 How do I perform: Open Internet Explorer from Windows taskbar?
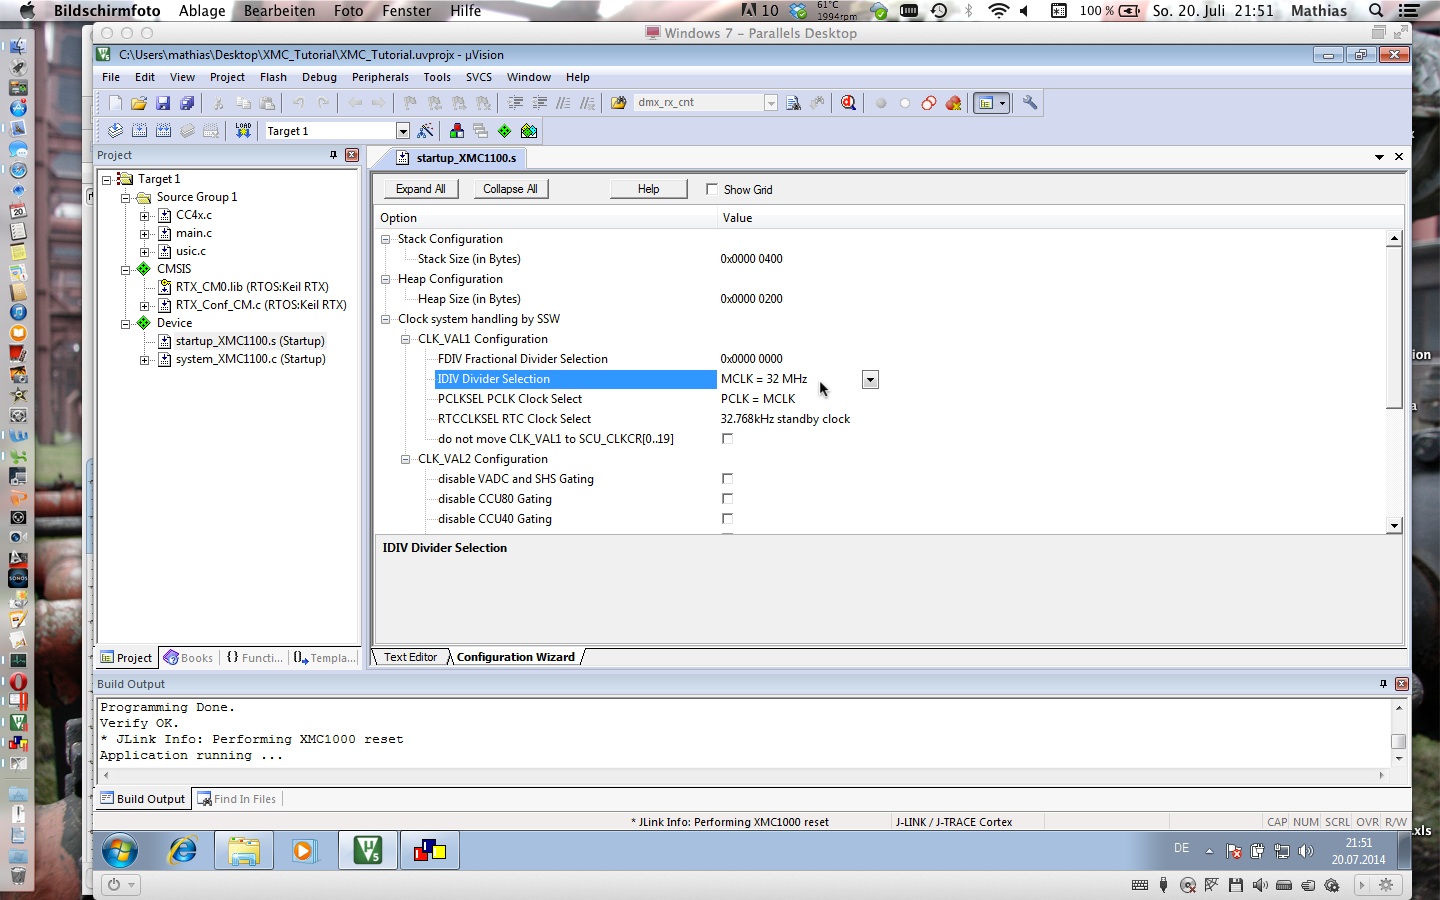point(182,851)
